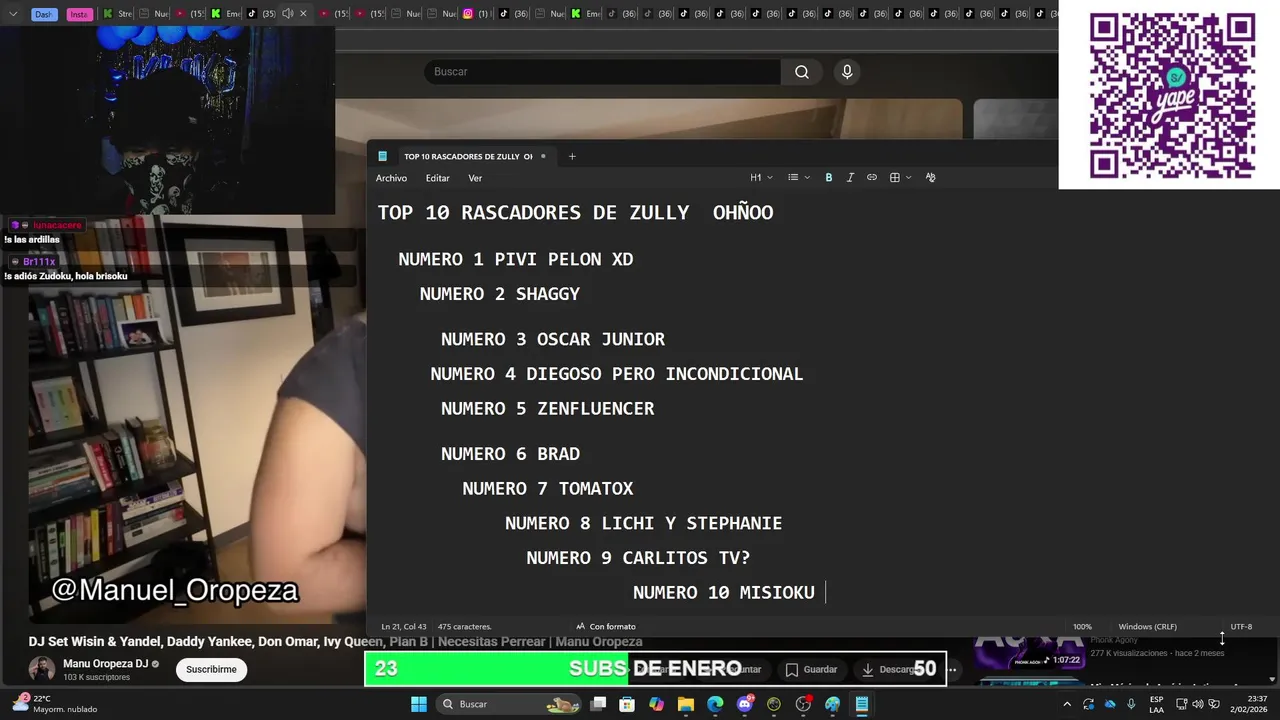
Task: Click Windows (CRLF) line ending indicator
Action: click(1147, 627)
